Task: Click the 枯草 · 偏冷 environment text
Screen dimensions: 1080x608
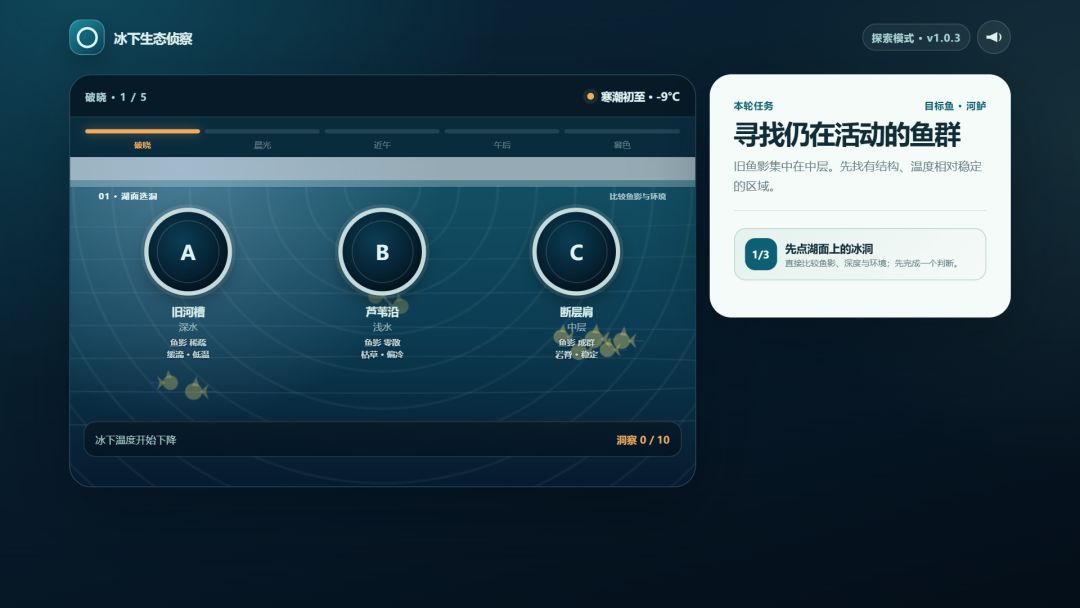Action: (x=382, y=355)
